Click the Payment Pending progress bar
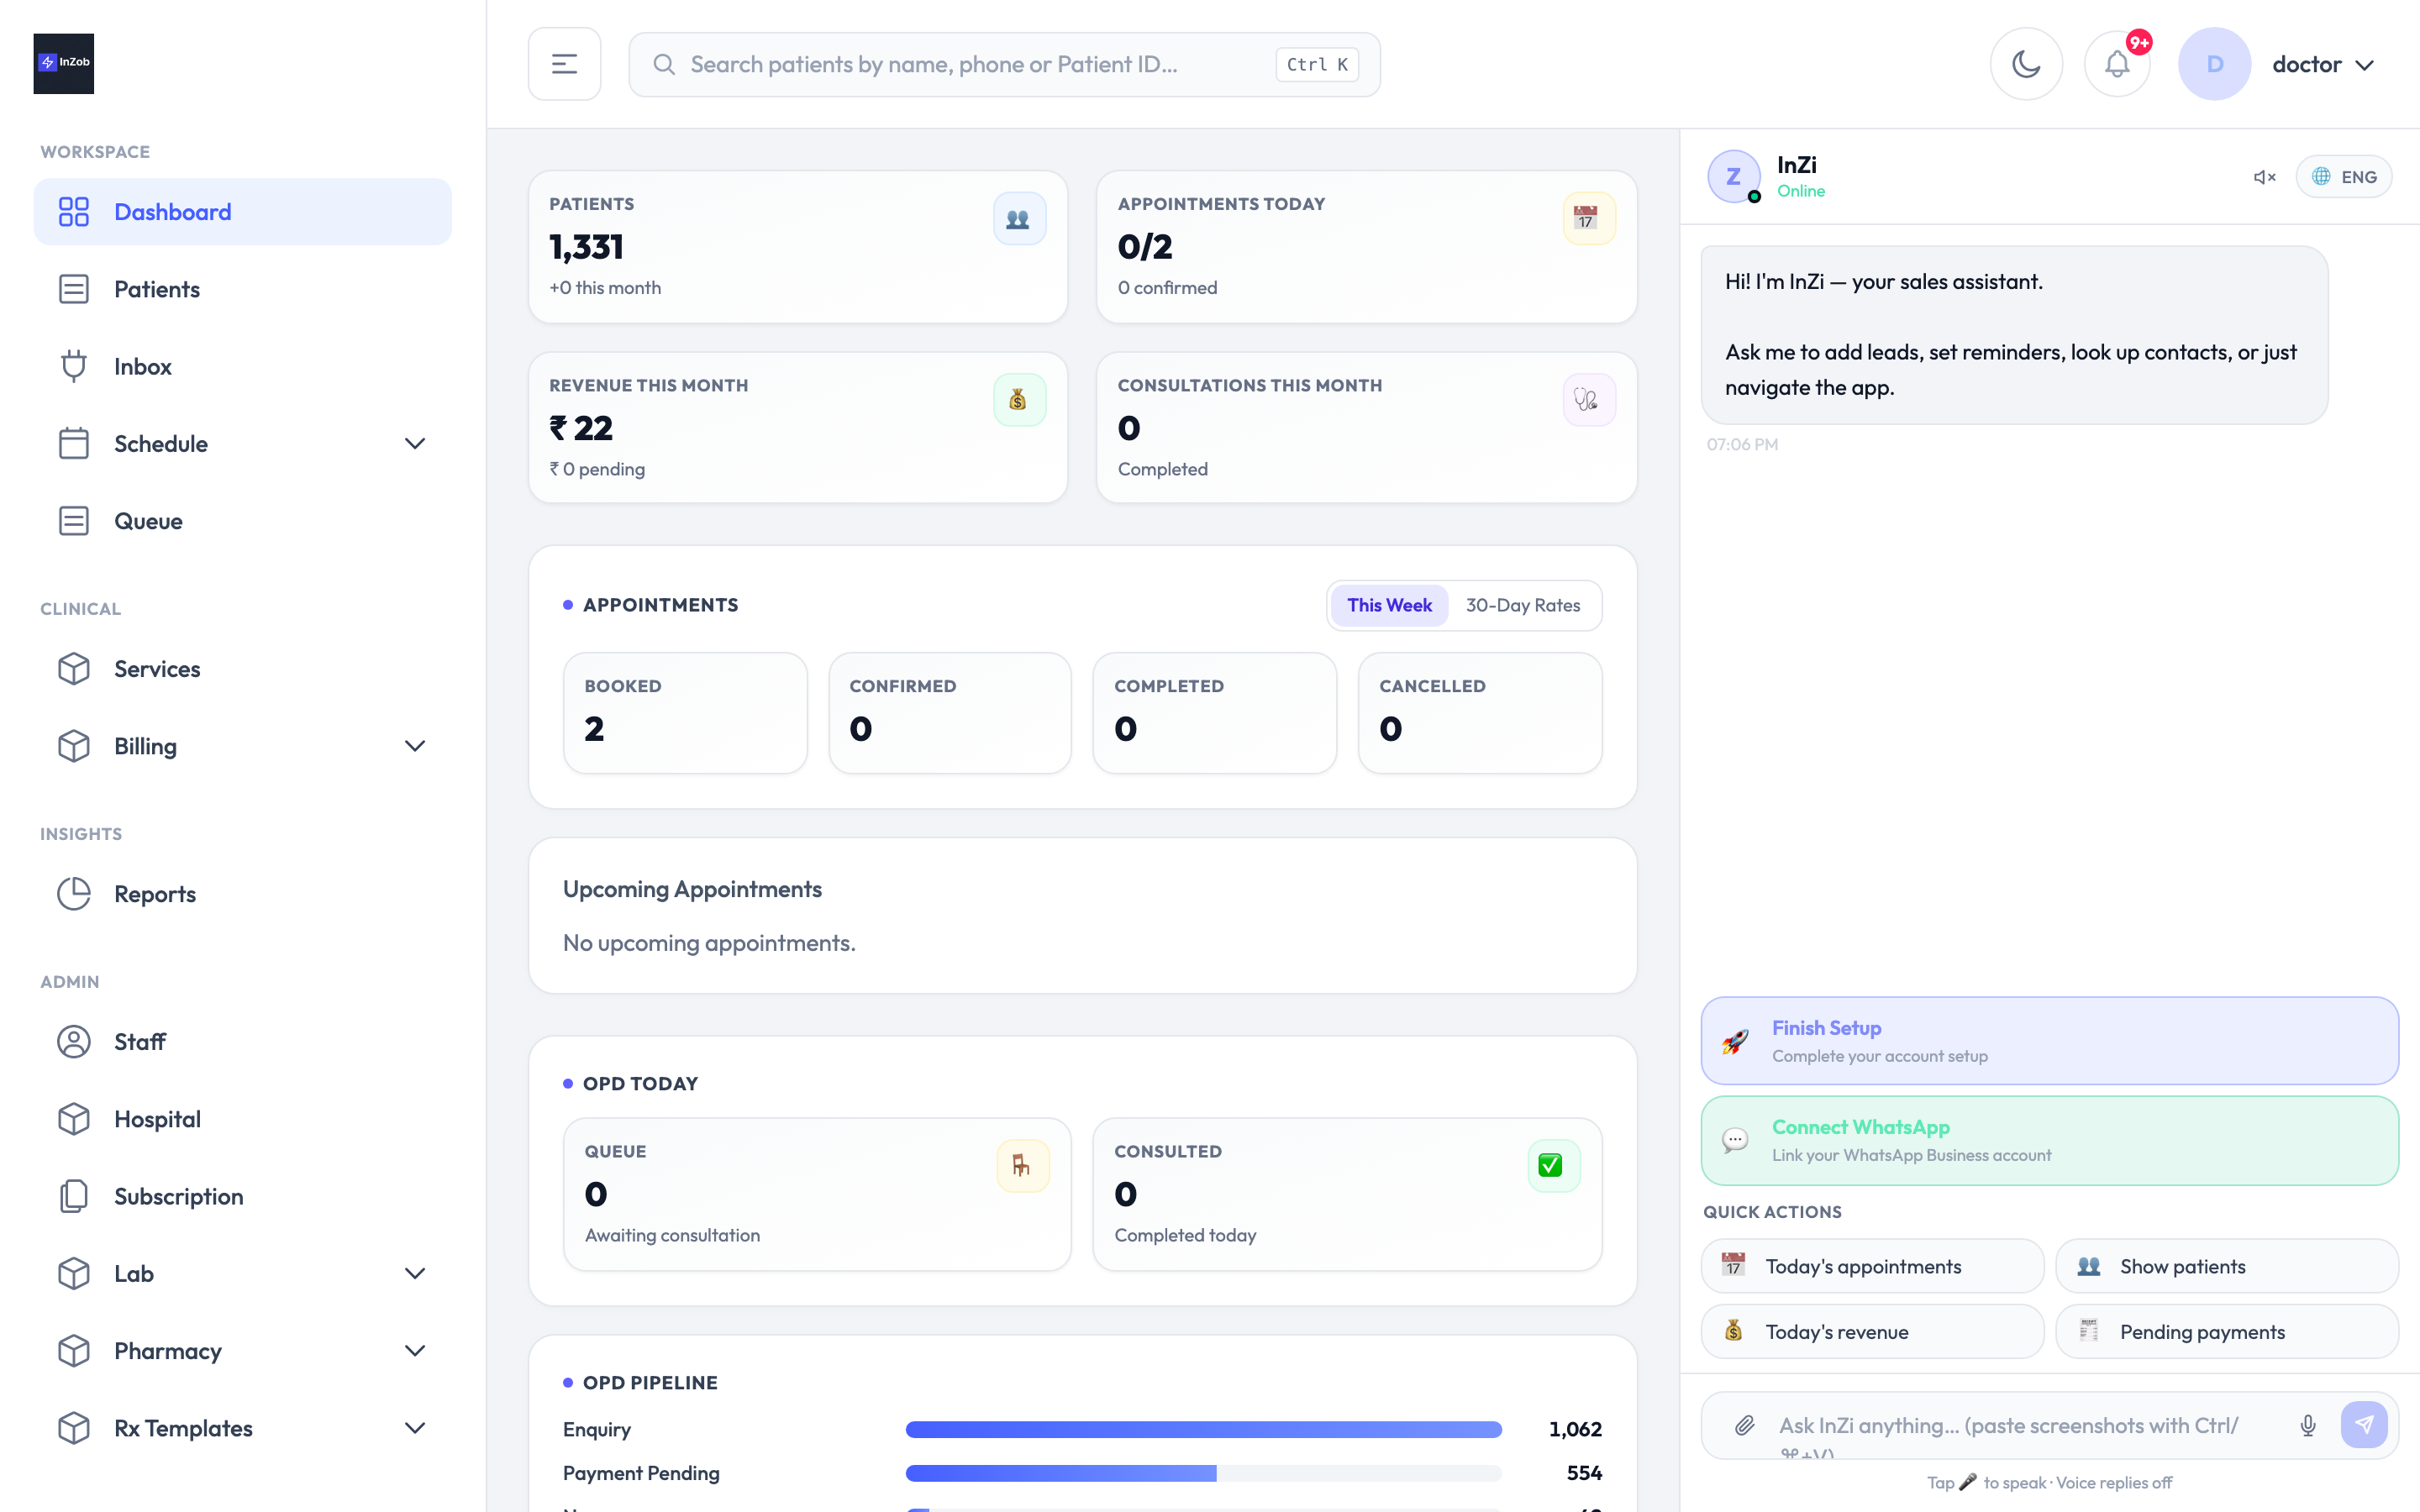 point(1203,1473)
